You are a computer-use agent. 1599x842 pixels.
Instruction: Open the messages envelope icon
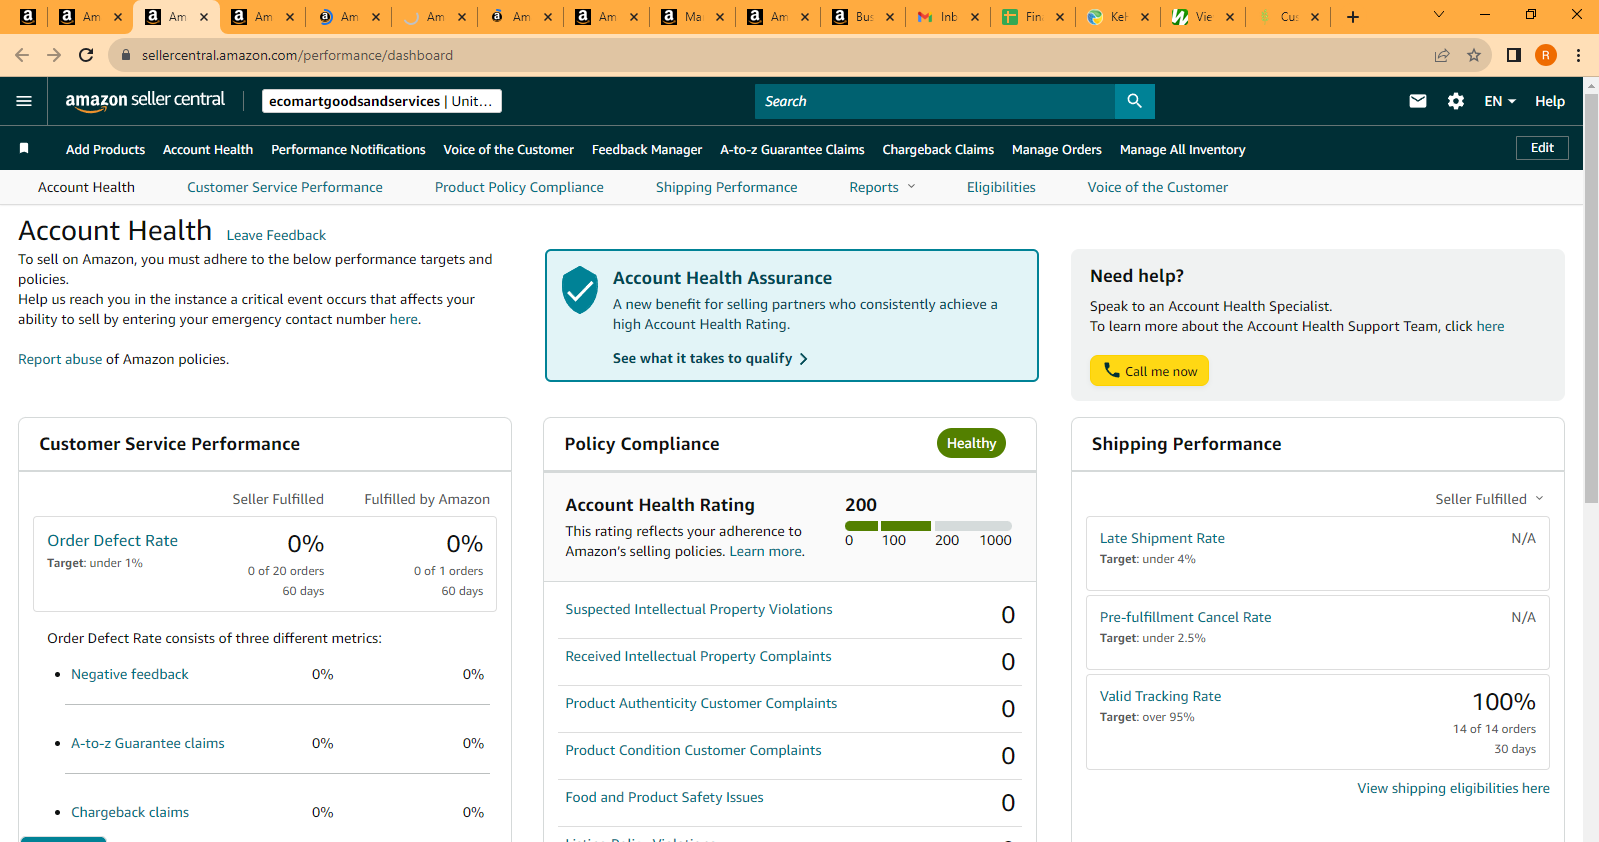pos(1417,101)
